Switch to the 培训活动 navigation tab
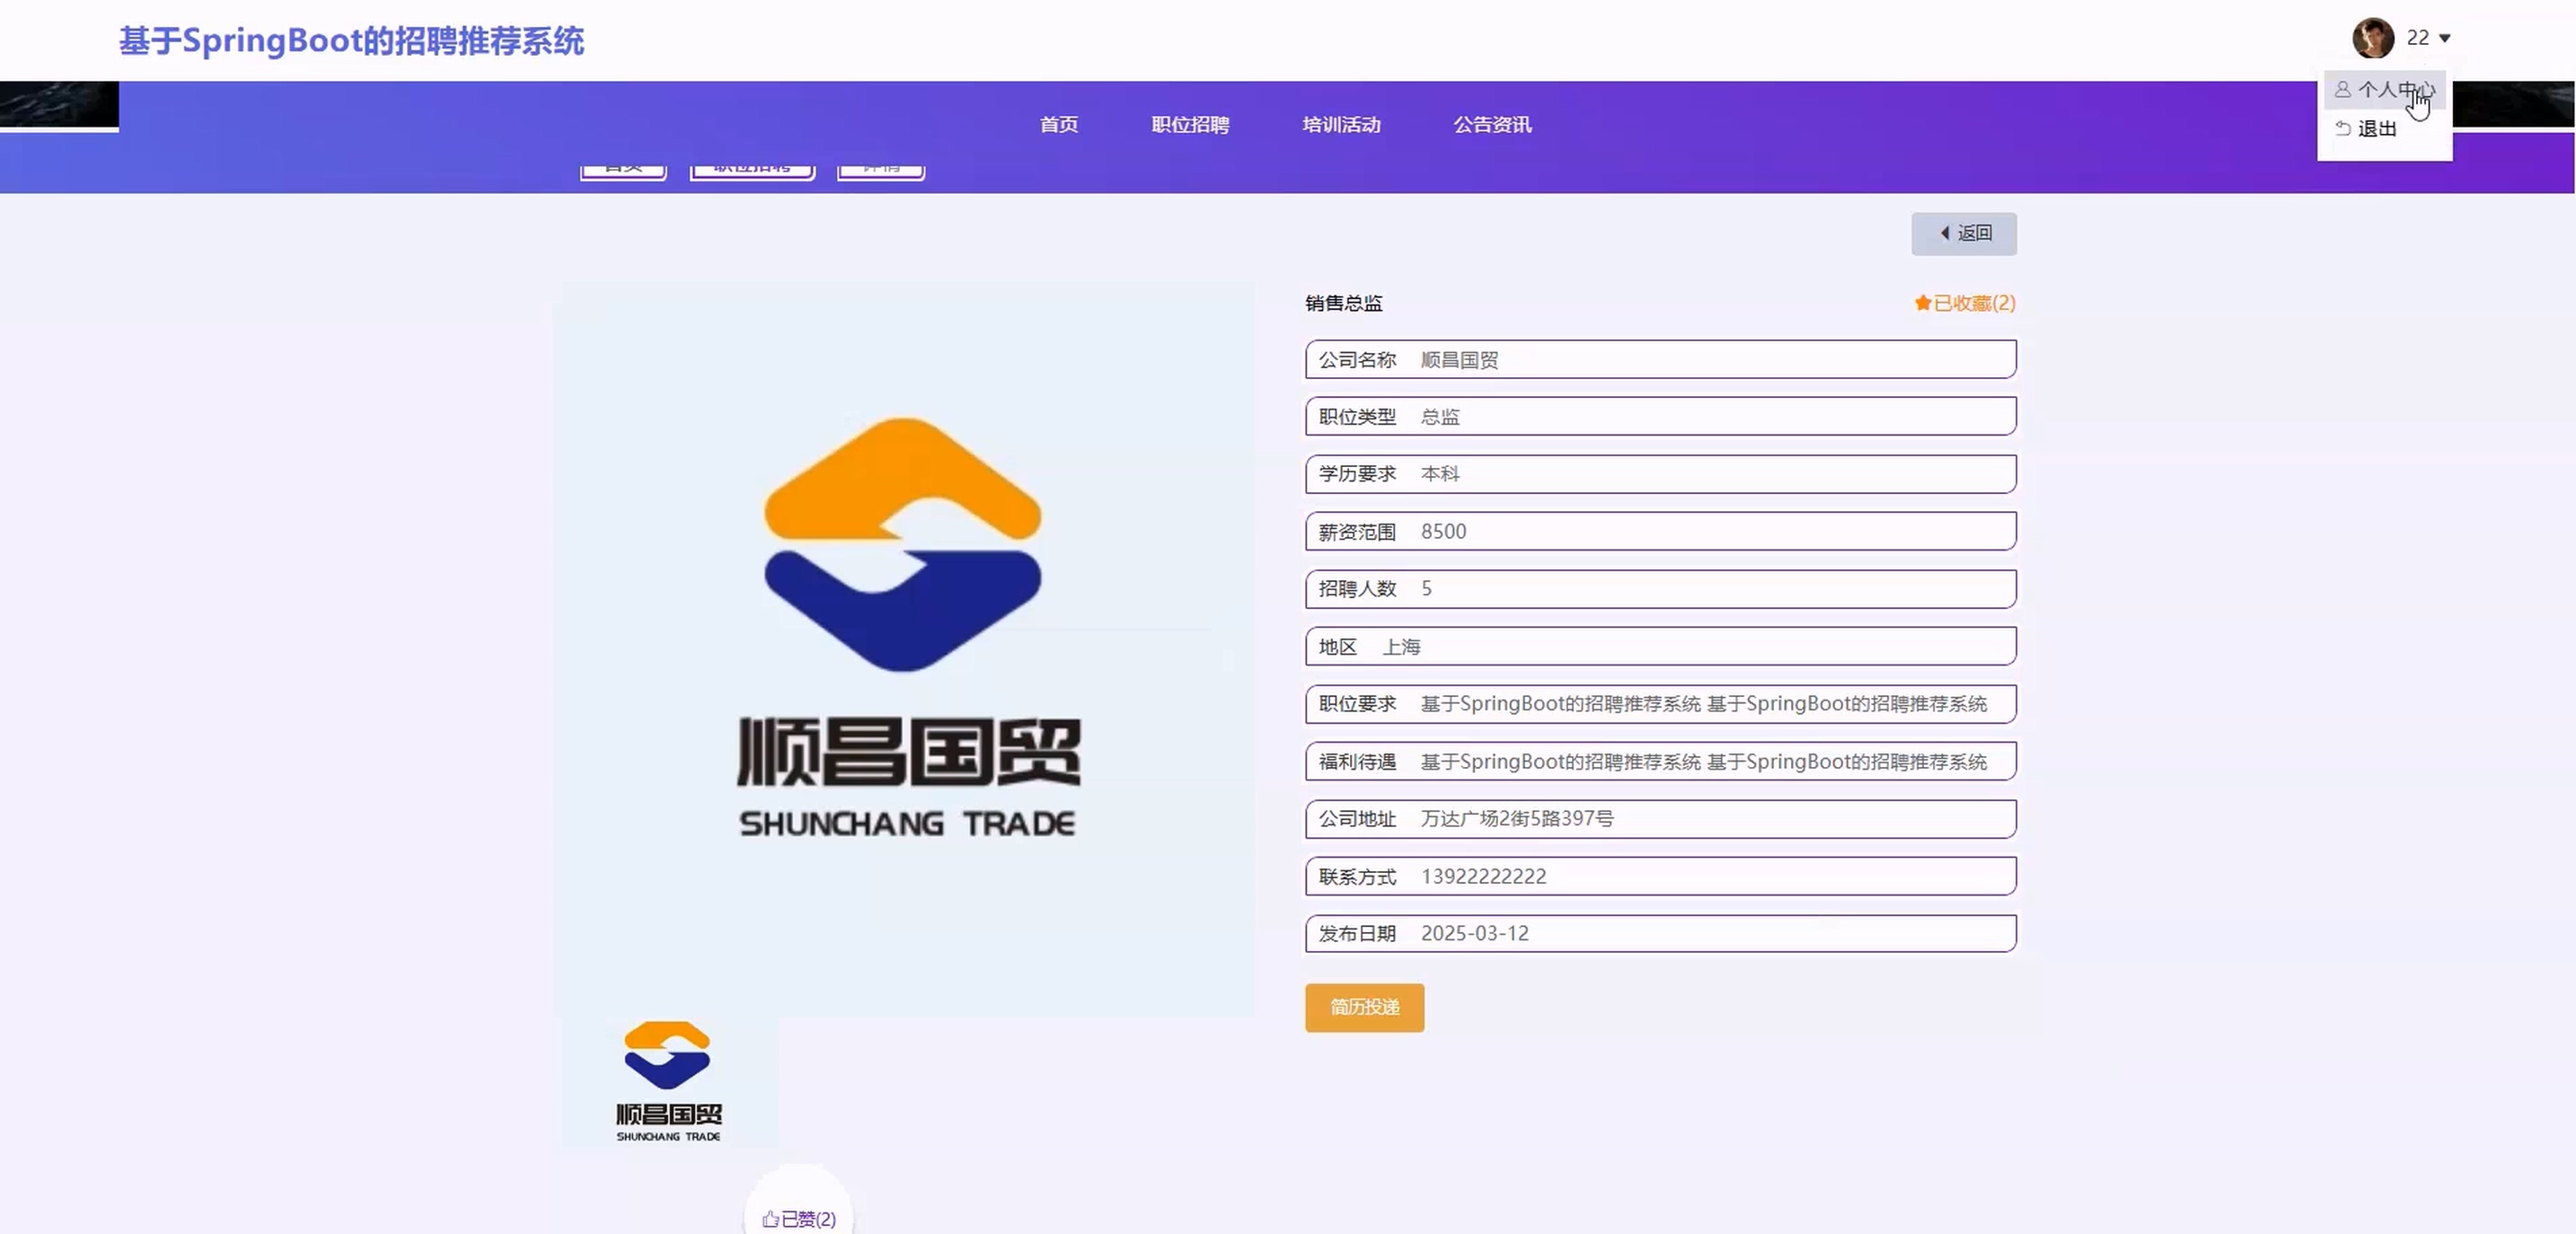Screen dimensions: 2576x1234 click(x=1341, y=125)
